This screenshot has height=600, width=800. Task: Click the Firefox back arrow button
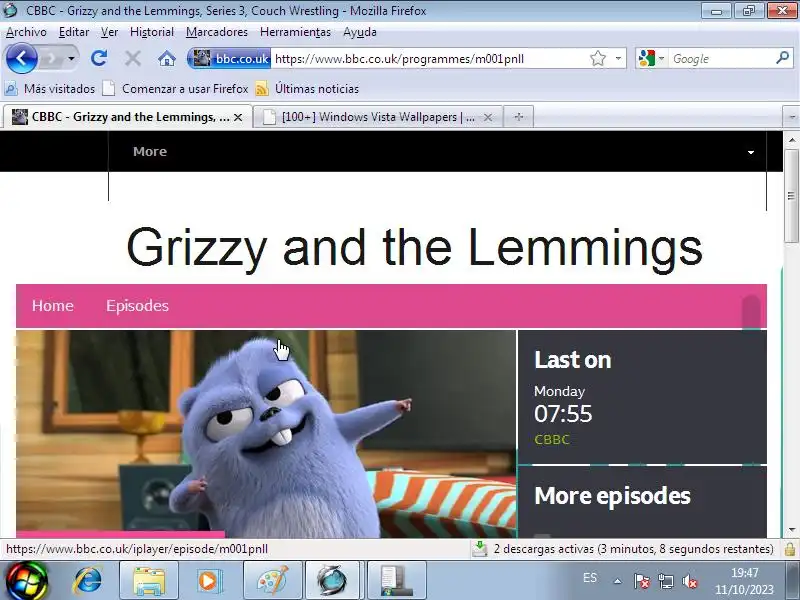21,59
